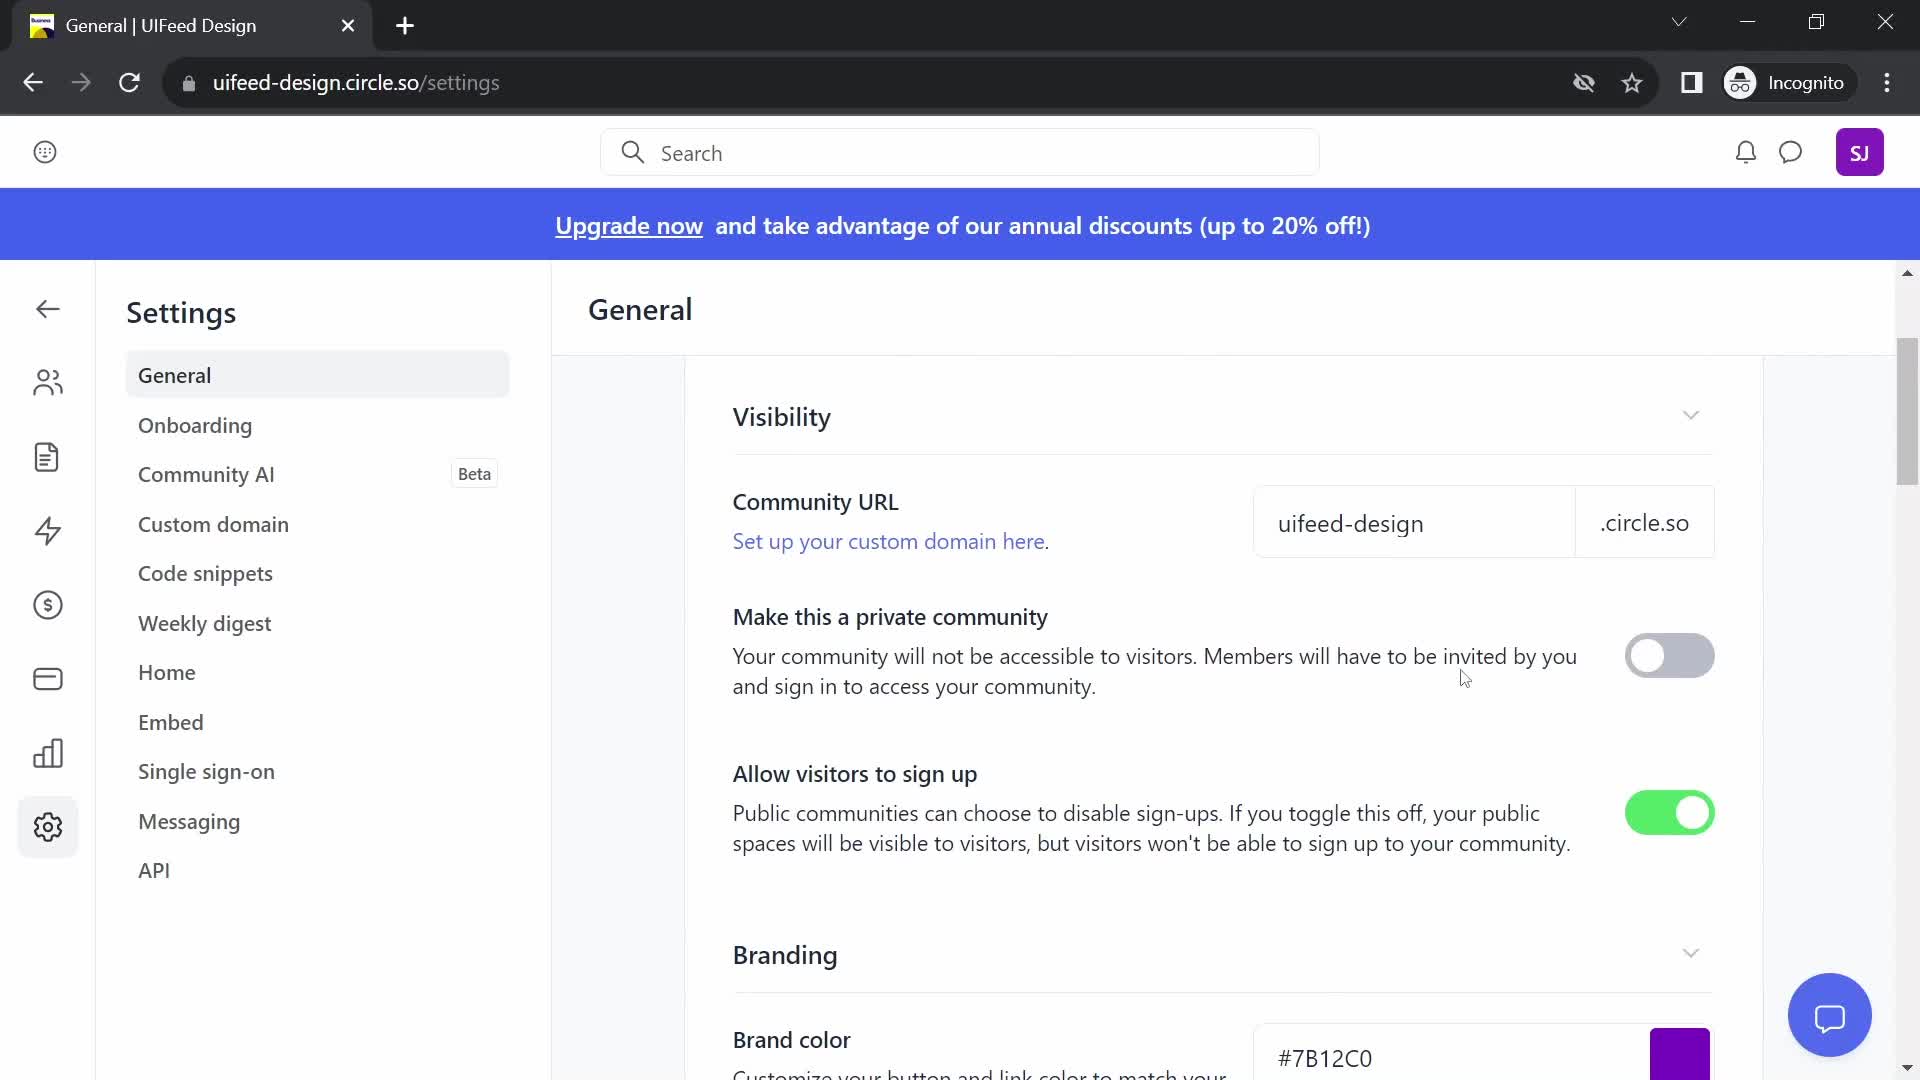The width and height of the screenshot is (1920, 1080).
Task: Click the Upgrade now link in banner
Action: click(x=629, y=225)
